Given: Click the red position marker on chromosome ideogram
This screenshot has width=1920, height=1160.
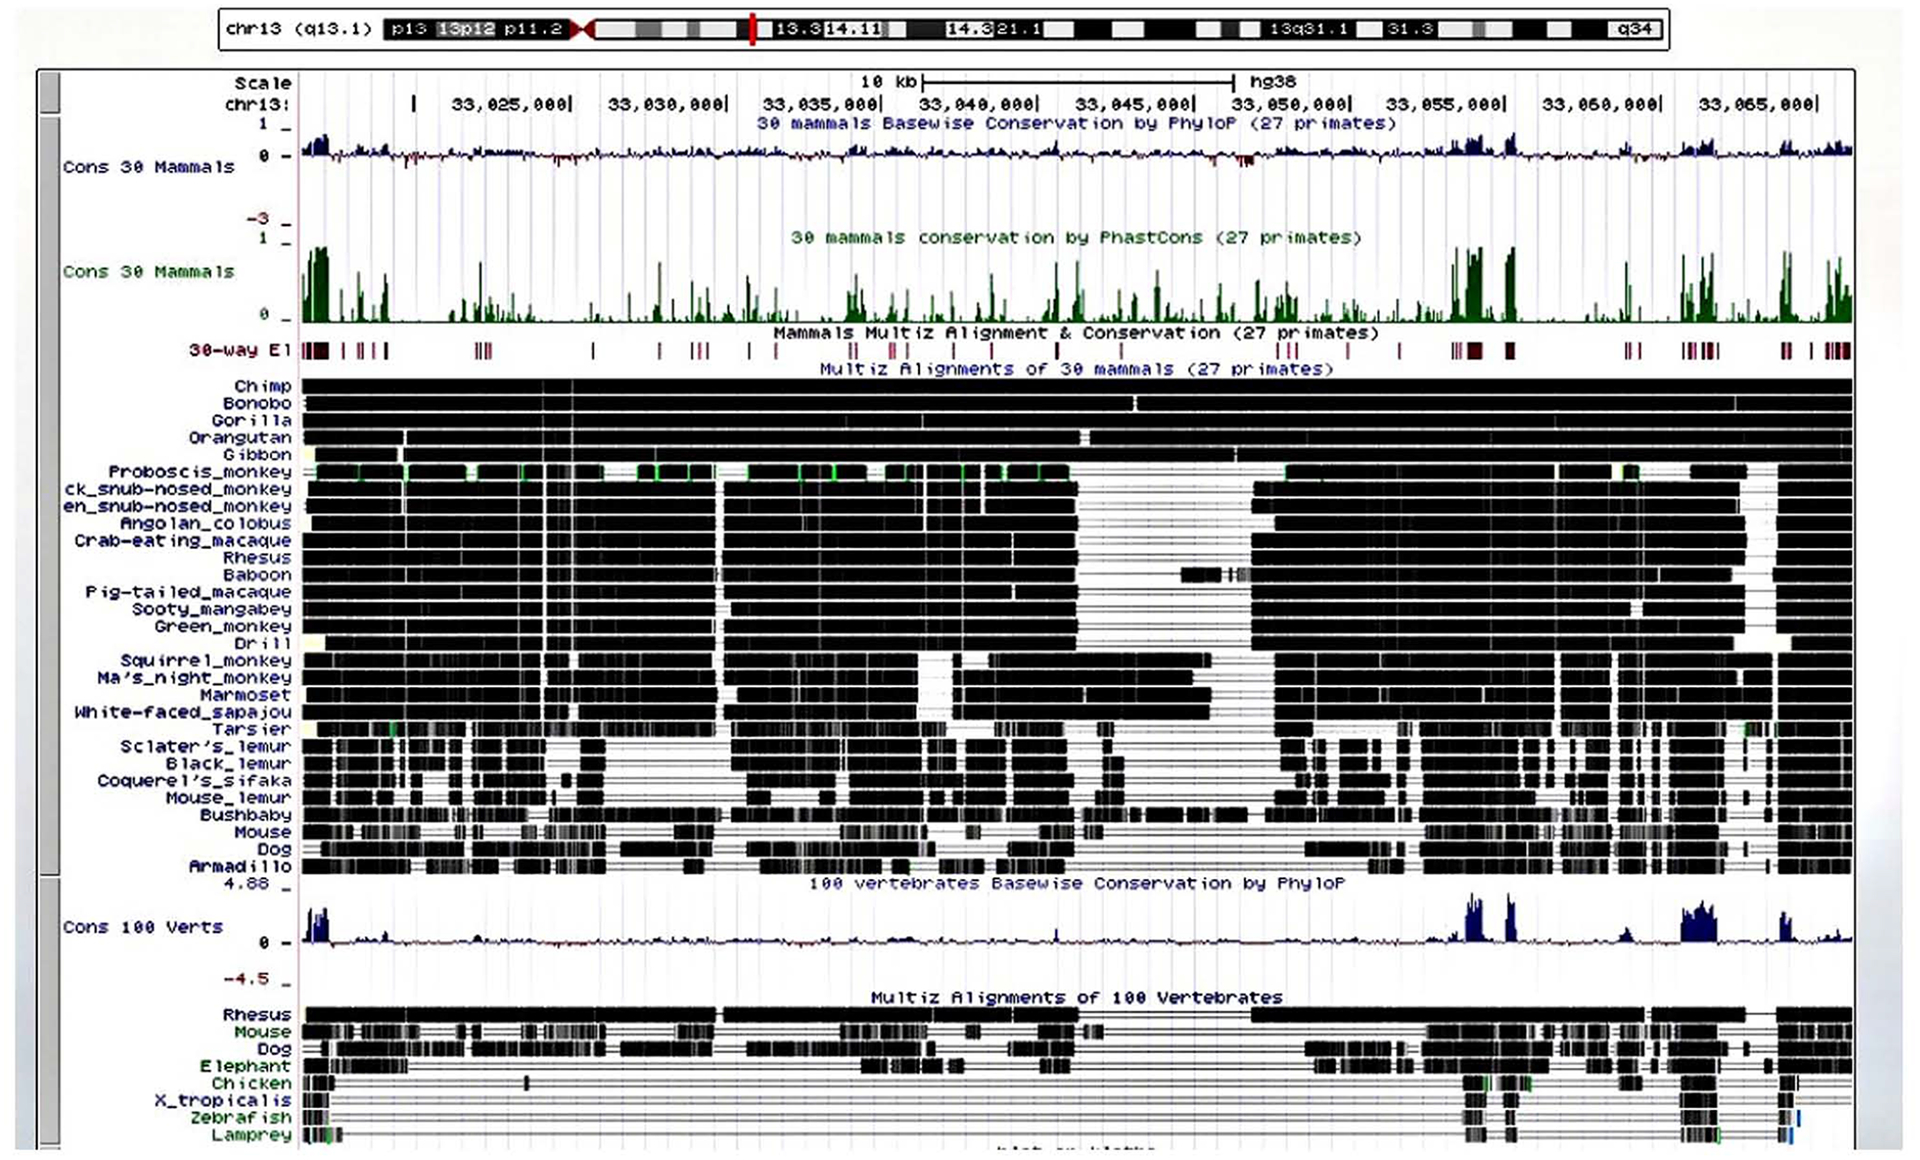Looking at the screenshot, I should (x=752, y=29).
